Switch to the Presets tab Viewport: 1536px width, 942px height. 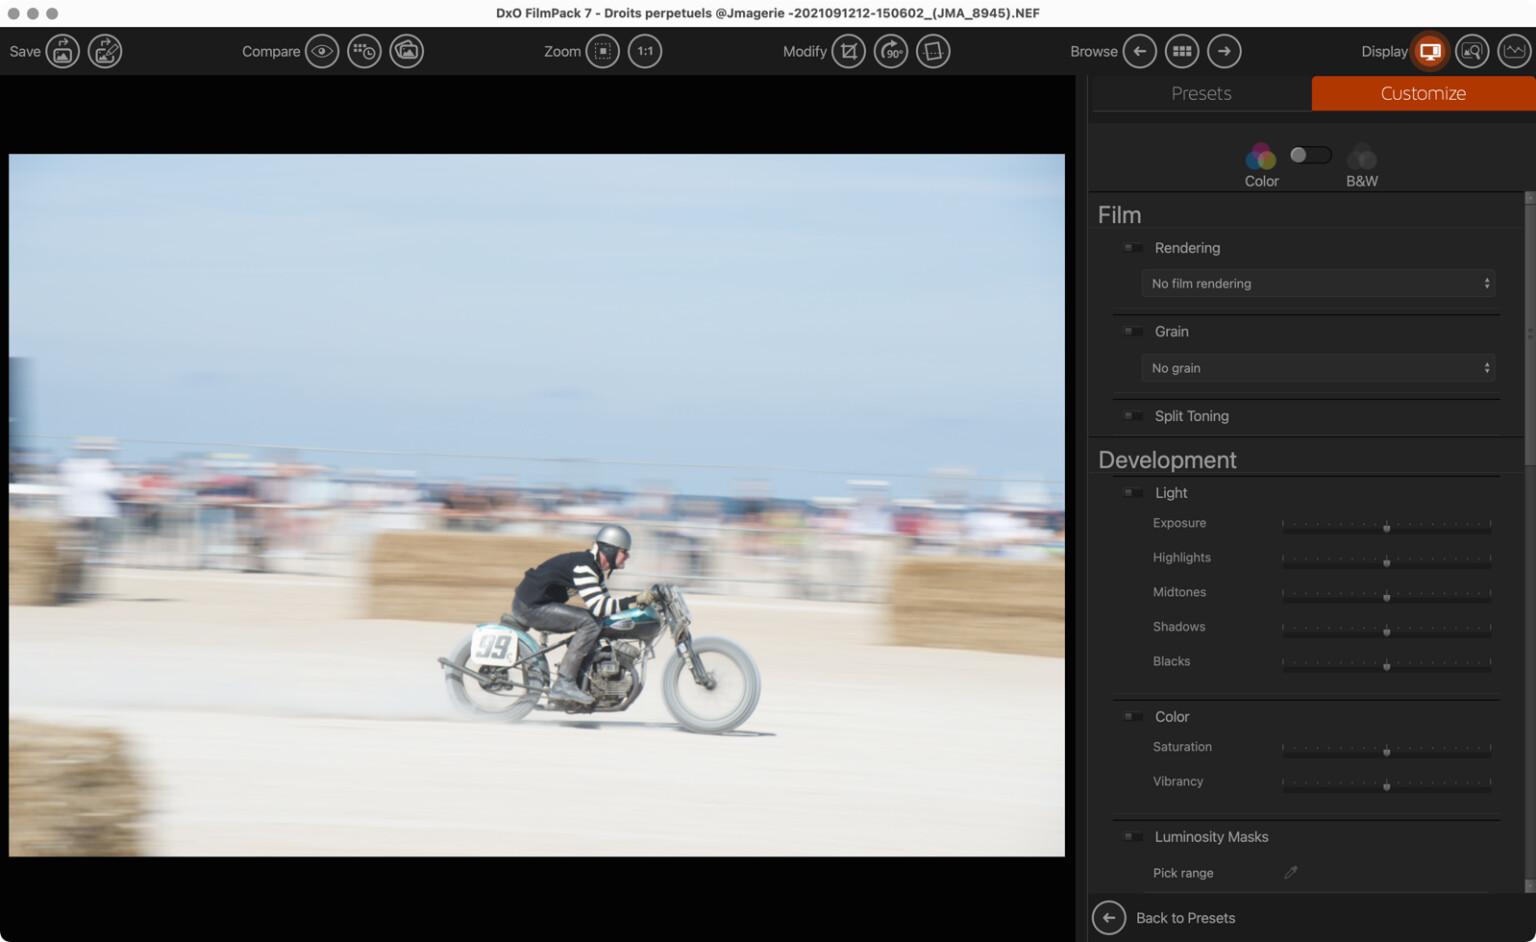[1201, 93]
